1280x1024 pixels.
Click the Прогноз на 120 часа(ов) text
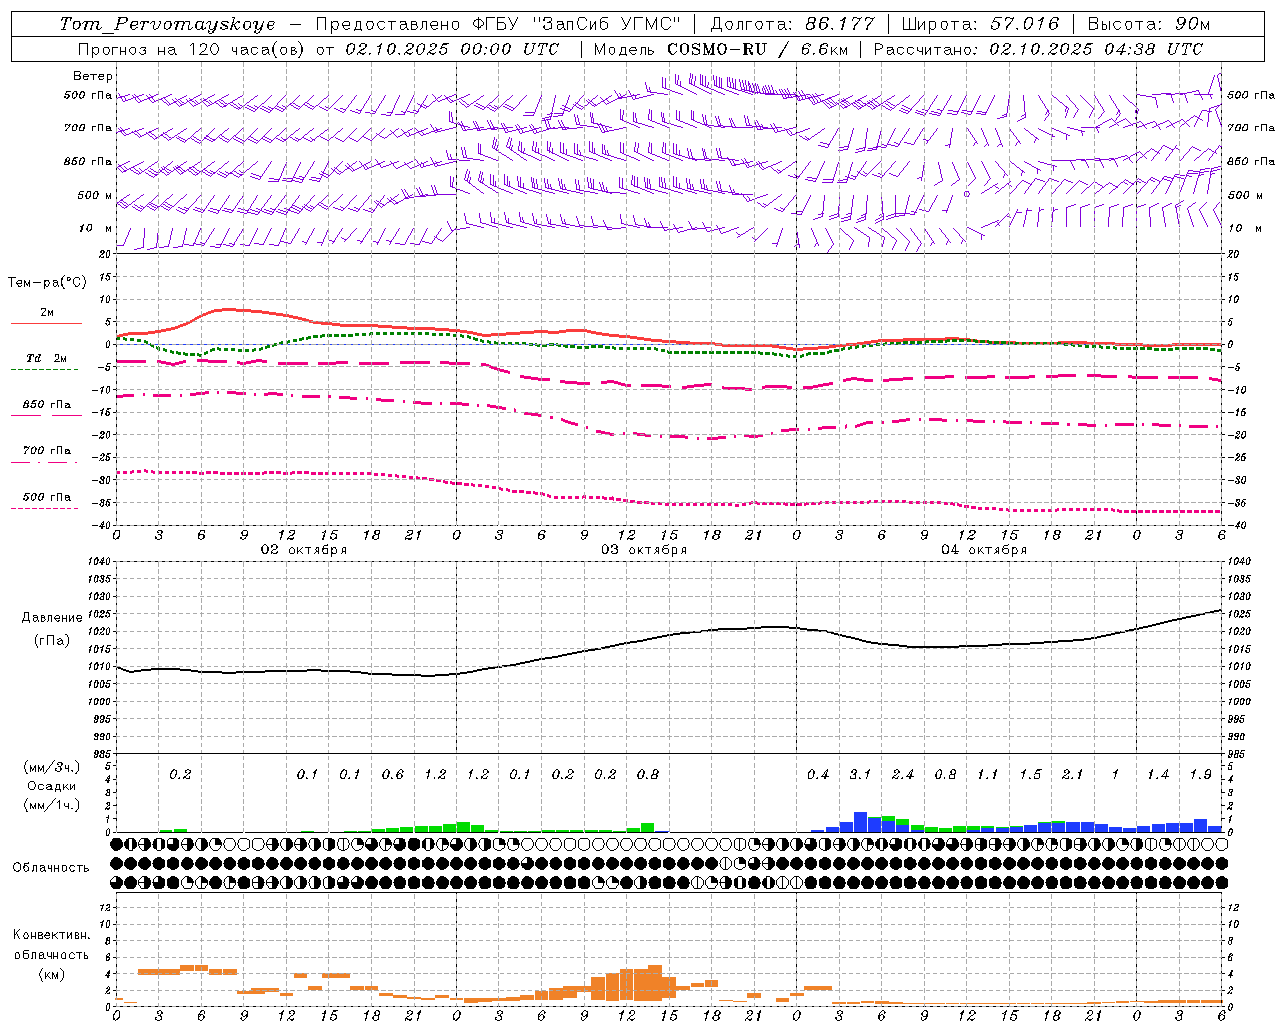coord(192,49)
